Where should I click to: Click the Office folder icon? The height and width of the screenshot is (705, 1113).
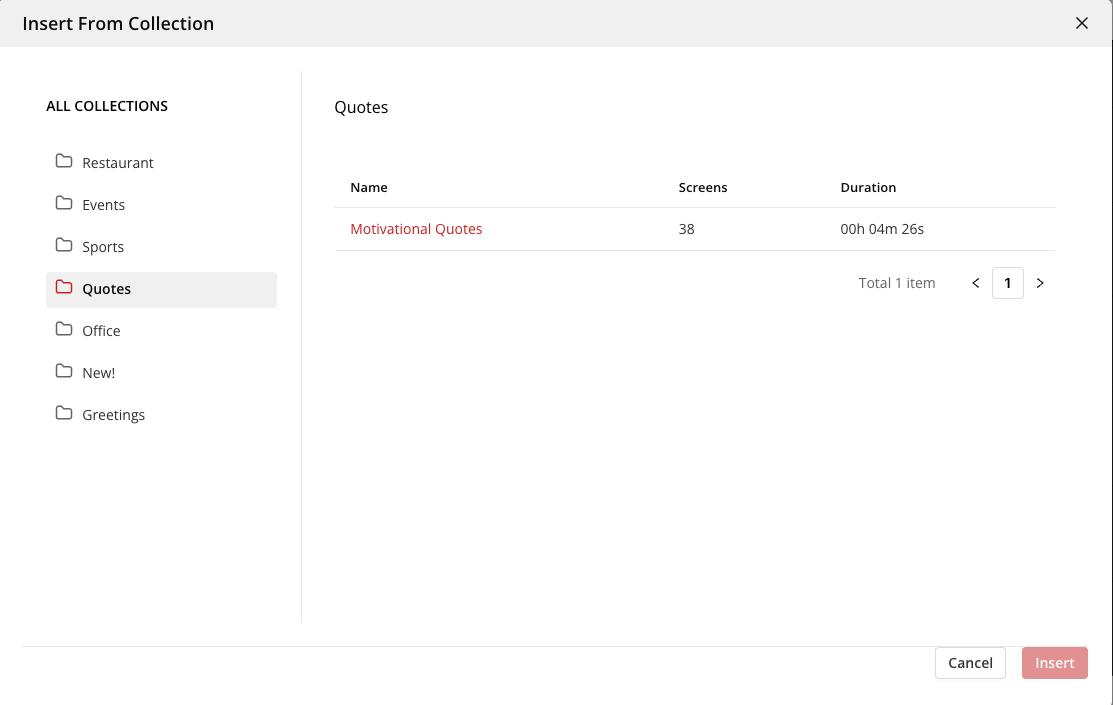(x=64, y=329)
